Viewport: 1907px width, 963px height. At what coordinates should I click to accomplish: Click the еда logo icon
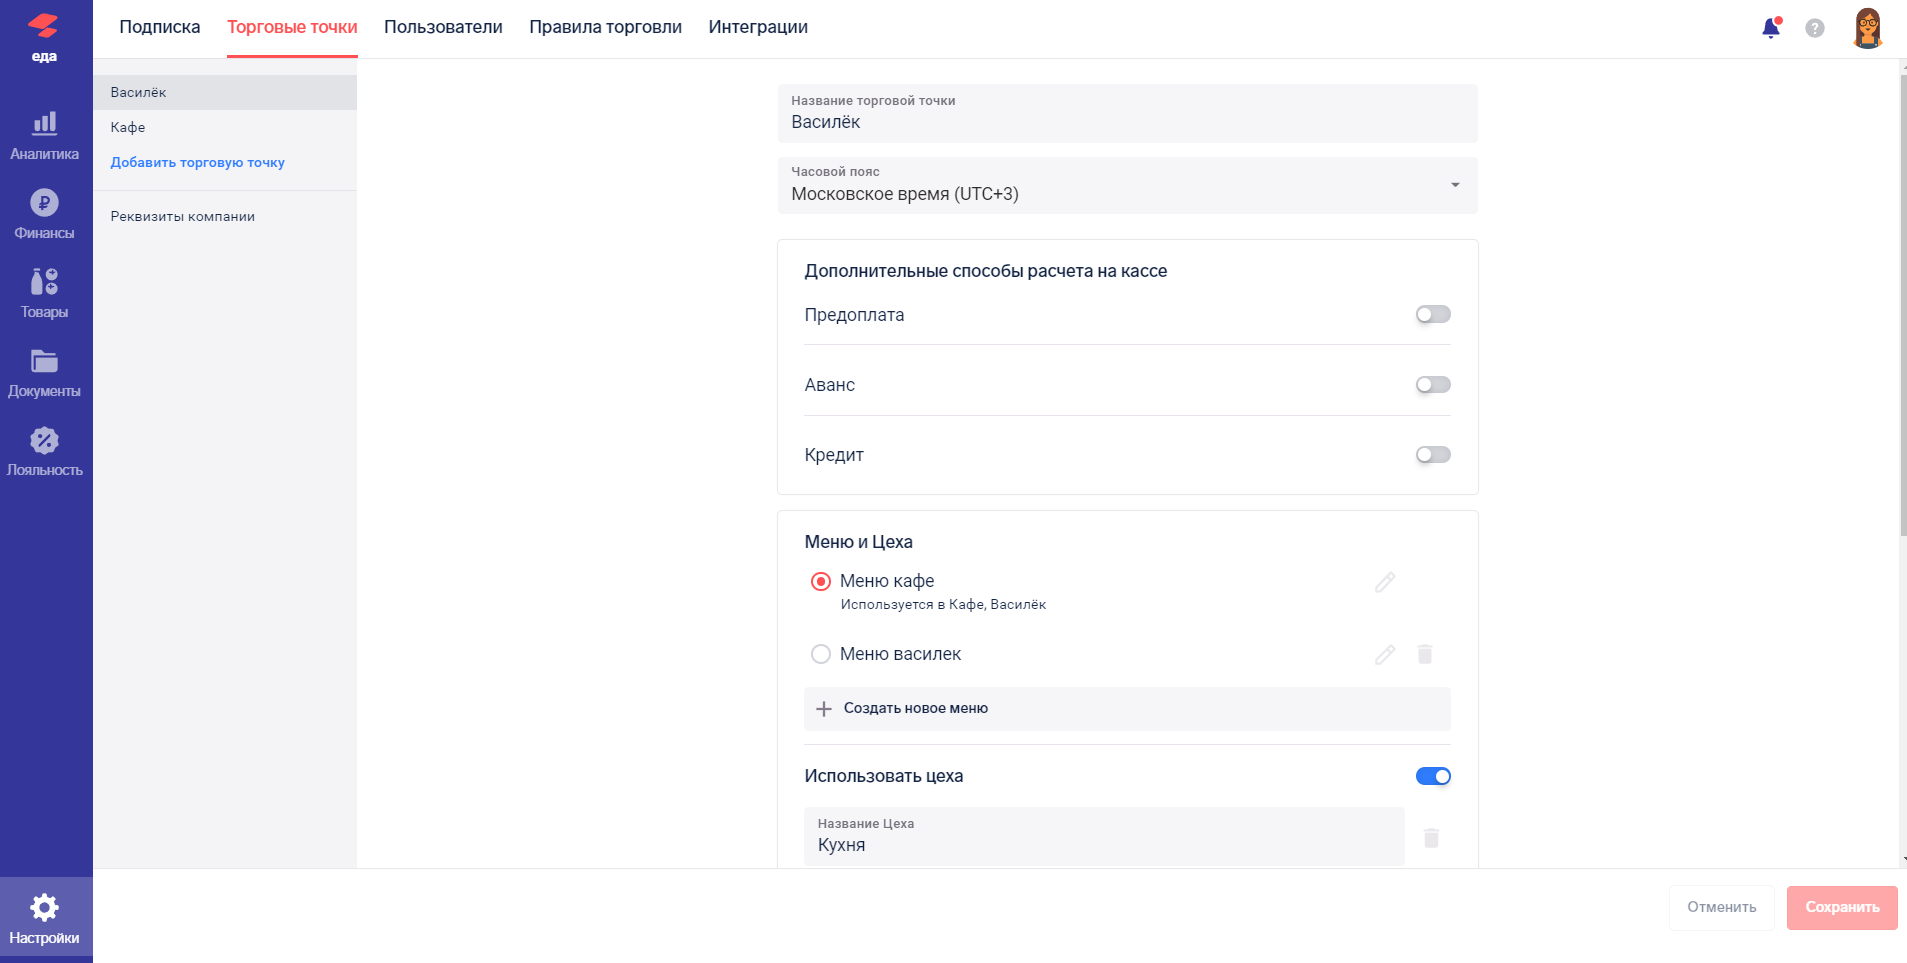coord(44,37)
